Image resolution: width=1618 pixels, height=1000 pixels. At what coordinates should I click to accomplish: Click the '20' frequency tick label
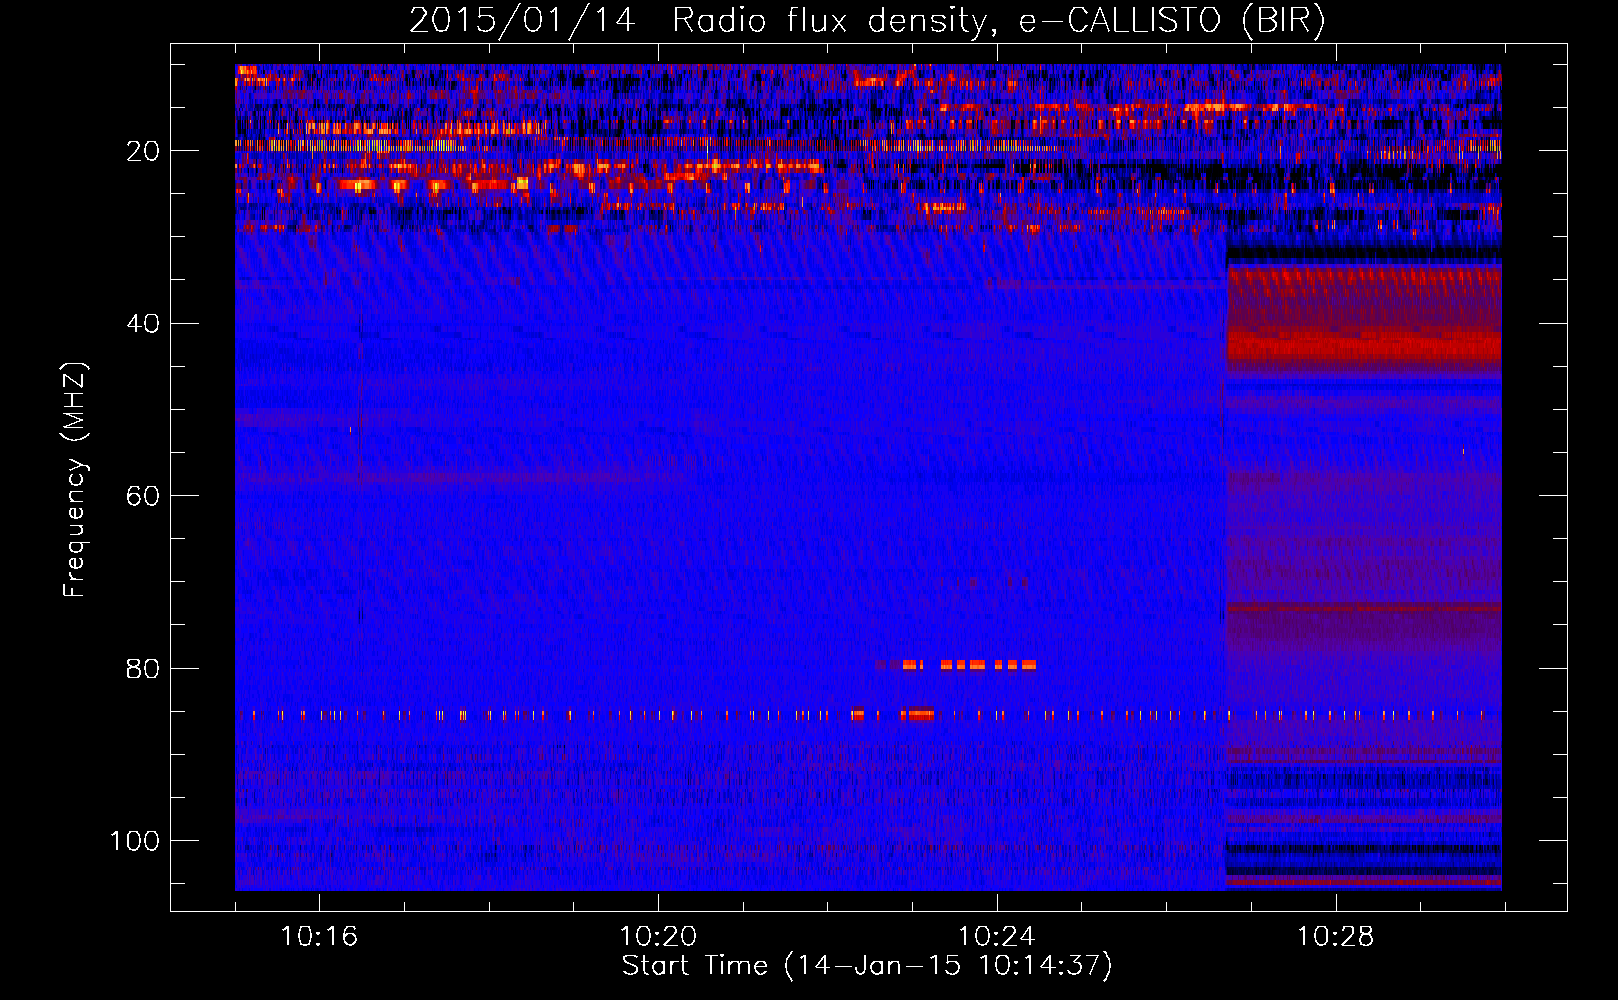click(143, 151)
